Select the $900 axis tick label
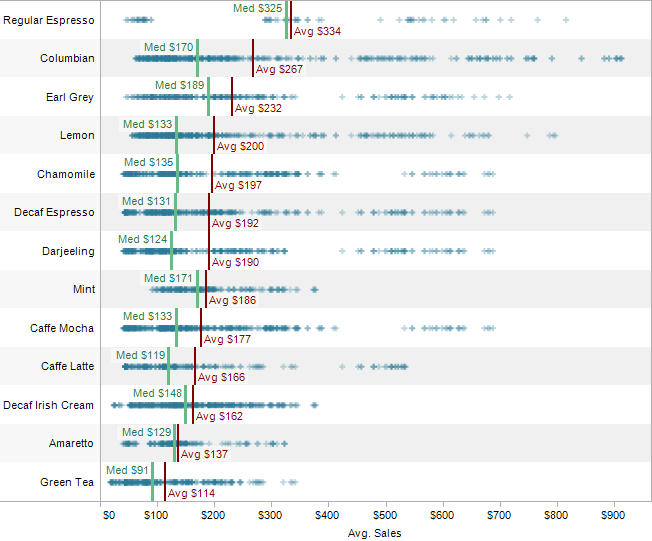Screen dimensions: 652x541 (x=612, y=516)
